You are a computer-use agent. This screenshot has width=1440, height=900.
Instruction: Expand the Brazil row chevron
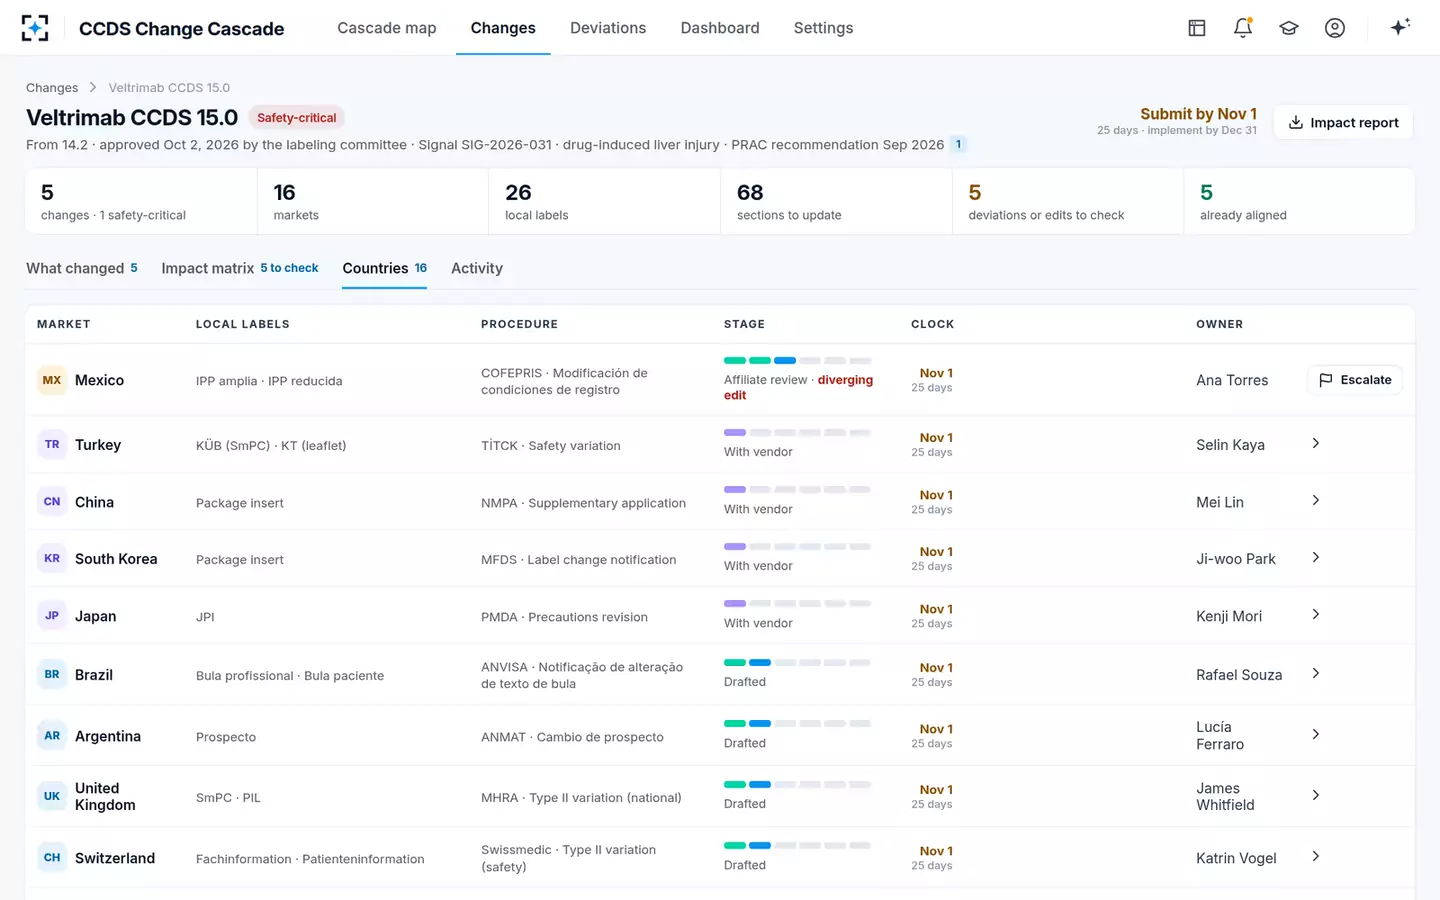point(1316,673)
